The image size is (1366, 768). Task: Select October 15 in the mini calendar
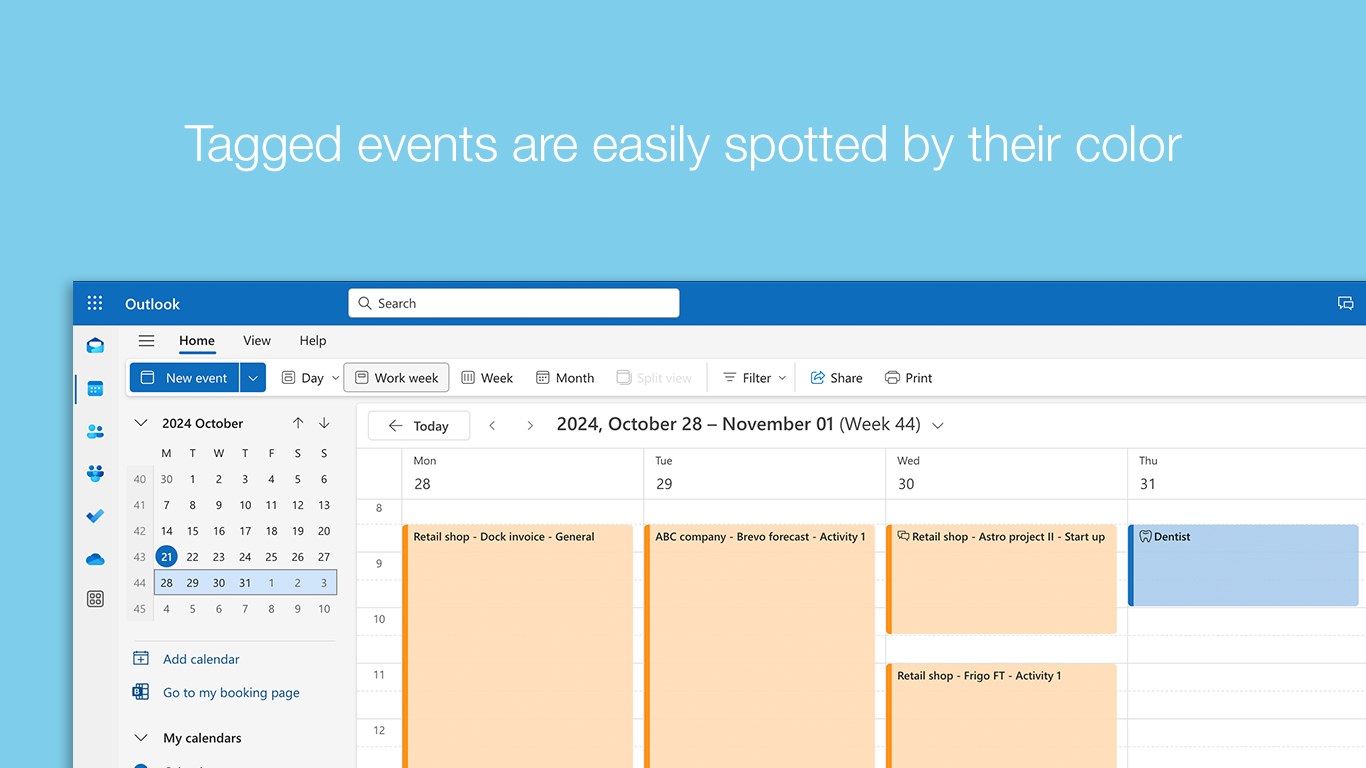coord(193,531)
